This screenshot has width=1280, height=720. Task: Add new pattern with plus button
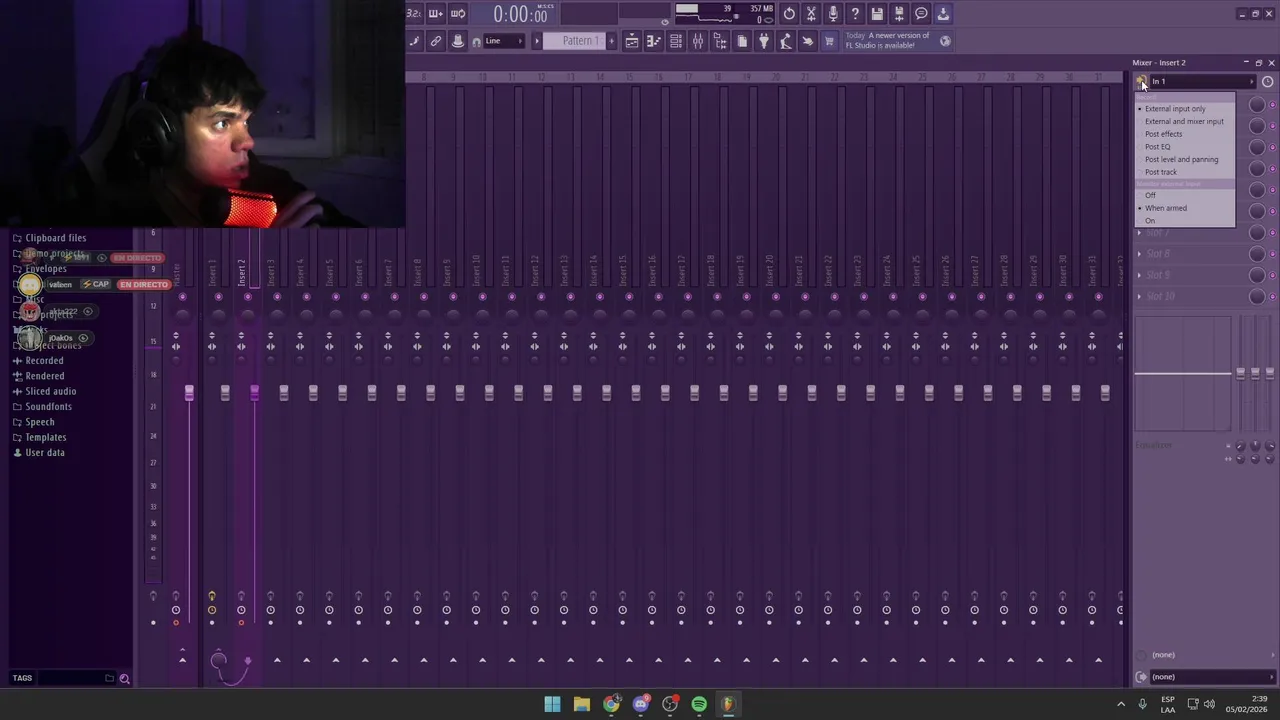click(x=612, y=41)
